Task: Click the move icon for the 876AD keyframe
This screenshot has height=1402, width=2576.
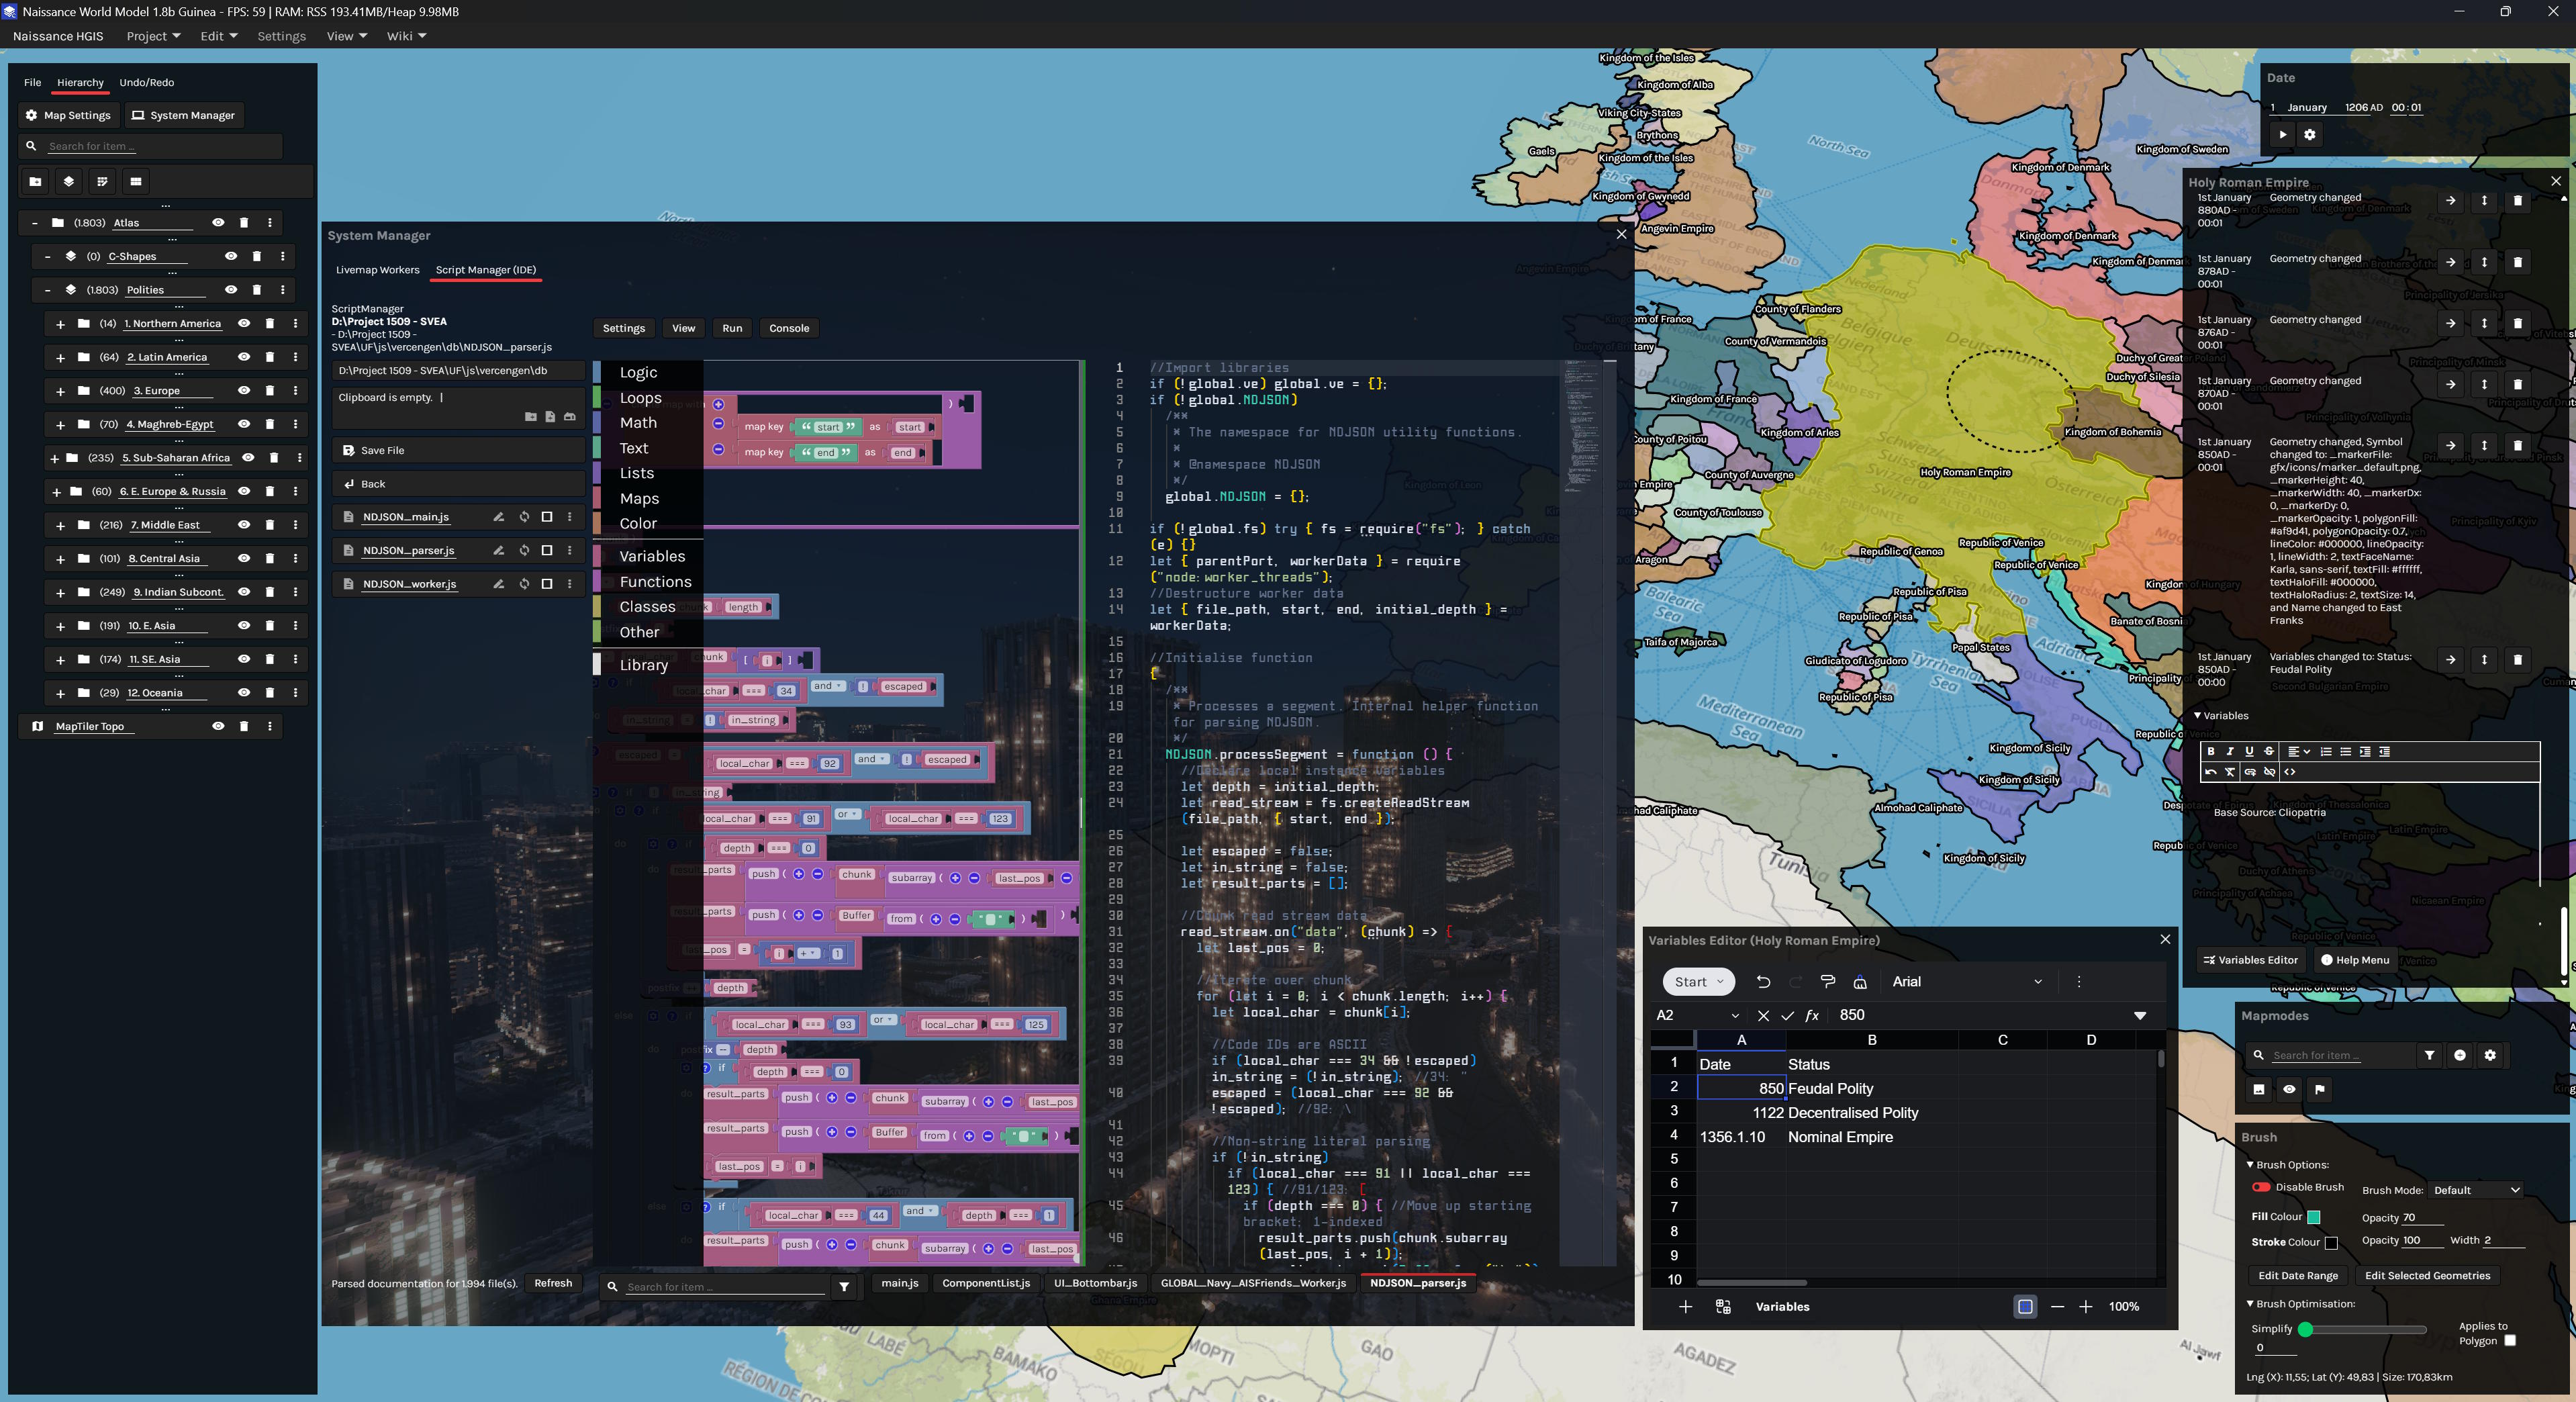Action: click(2484, 323)
